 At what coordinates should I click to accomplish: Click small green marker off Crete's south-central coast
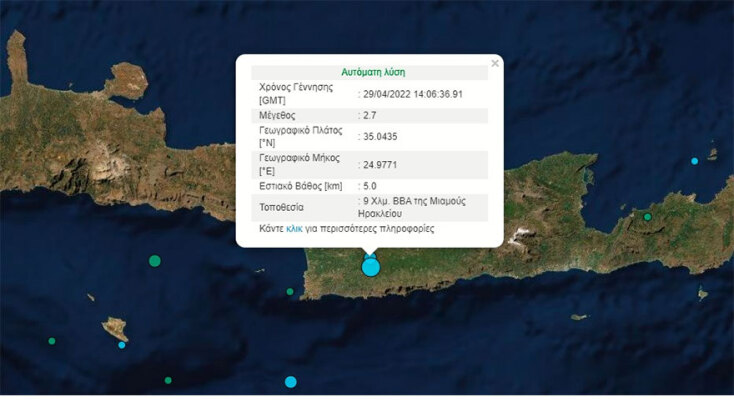tap(290, 292)
